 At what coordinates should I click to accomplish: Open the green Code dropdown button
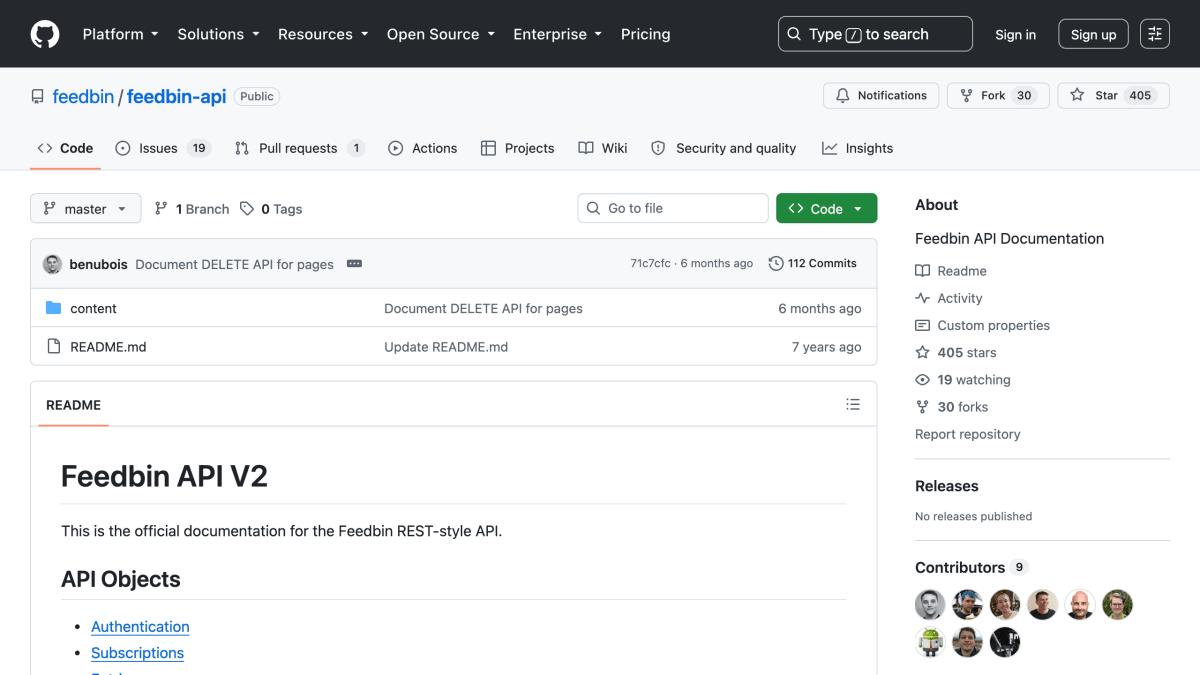click(826, 208)
